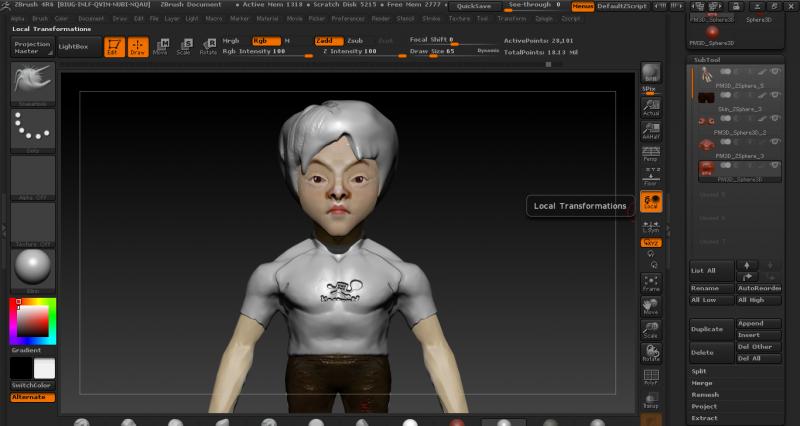Click the right shelf Rotate navigation button
The height and width of the screenshot is (426, 800).
[651, 353]
